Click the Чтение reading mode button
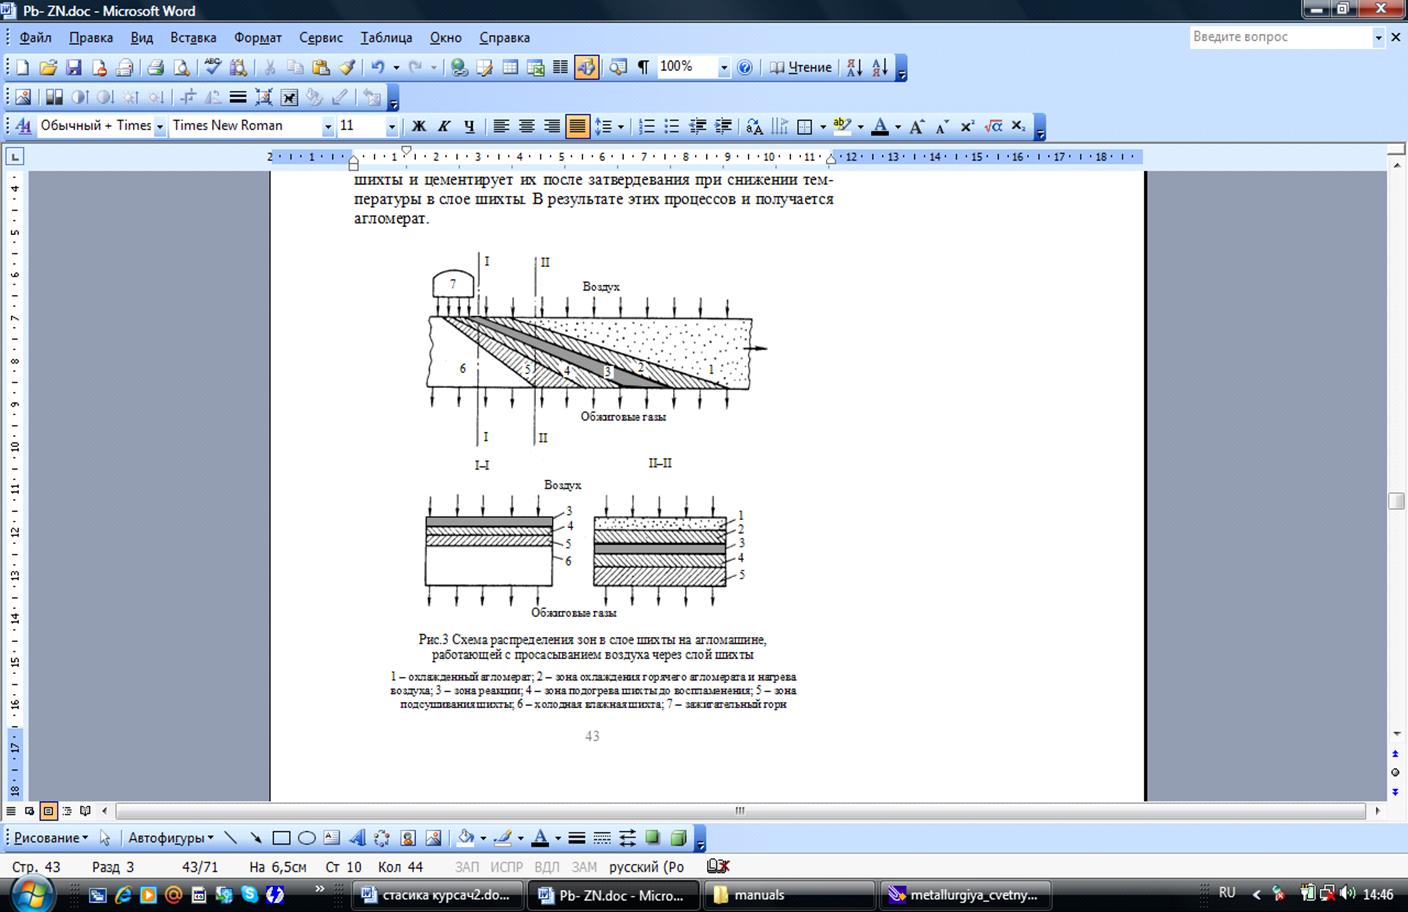Image resolution: width=1408 pixels, height=912 pixels. pos(800,68)
